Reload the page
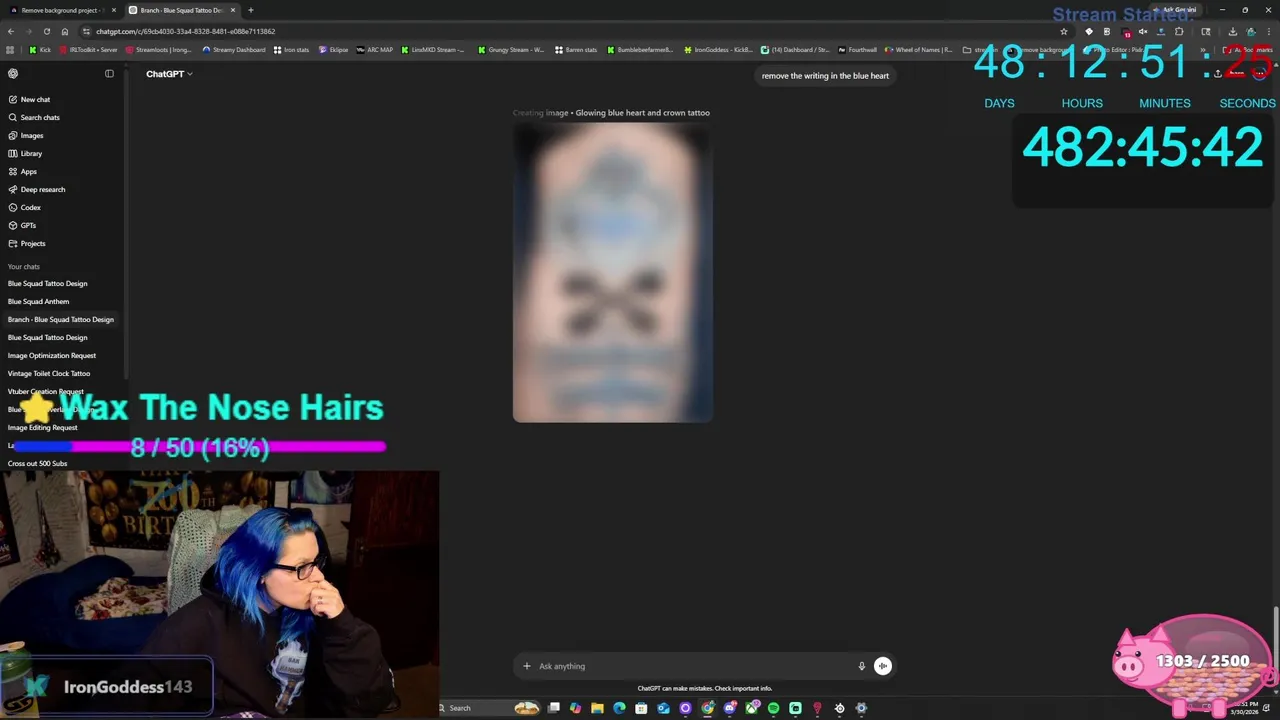 click(x=48, y=31)
